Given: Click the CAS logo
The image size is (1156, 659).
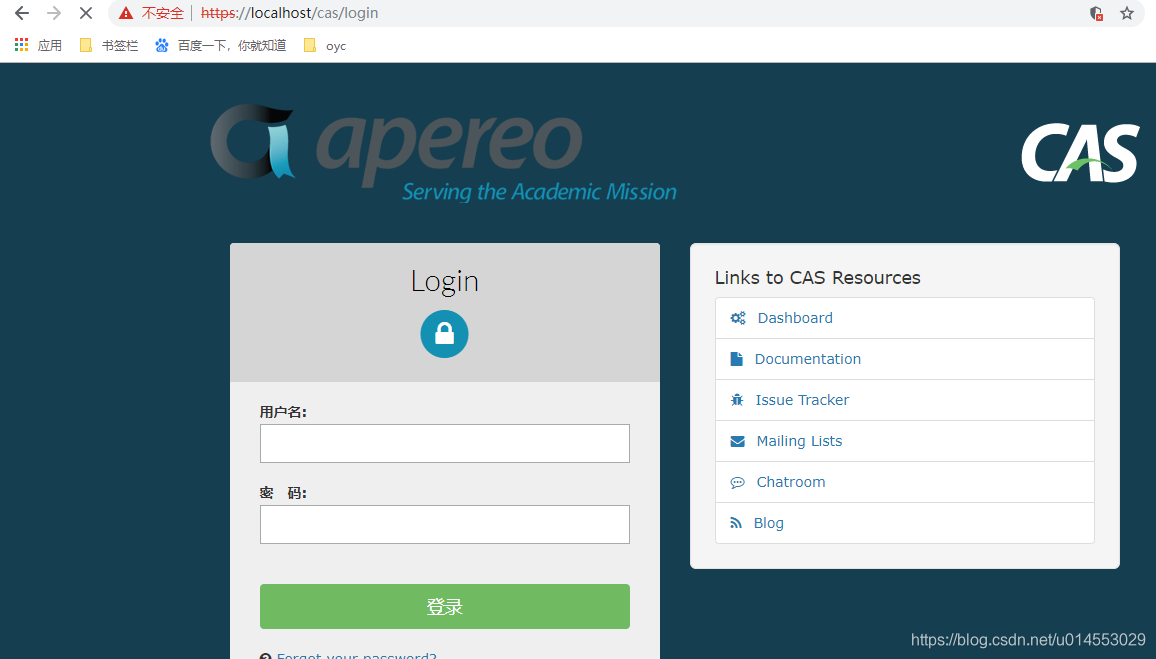Looking at the screenshot, I should point(1080,153).
